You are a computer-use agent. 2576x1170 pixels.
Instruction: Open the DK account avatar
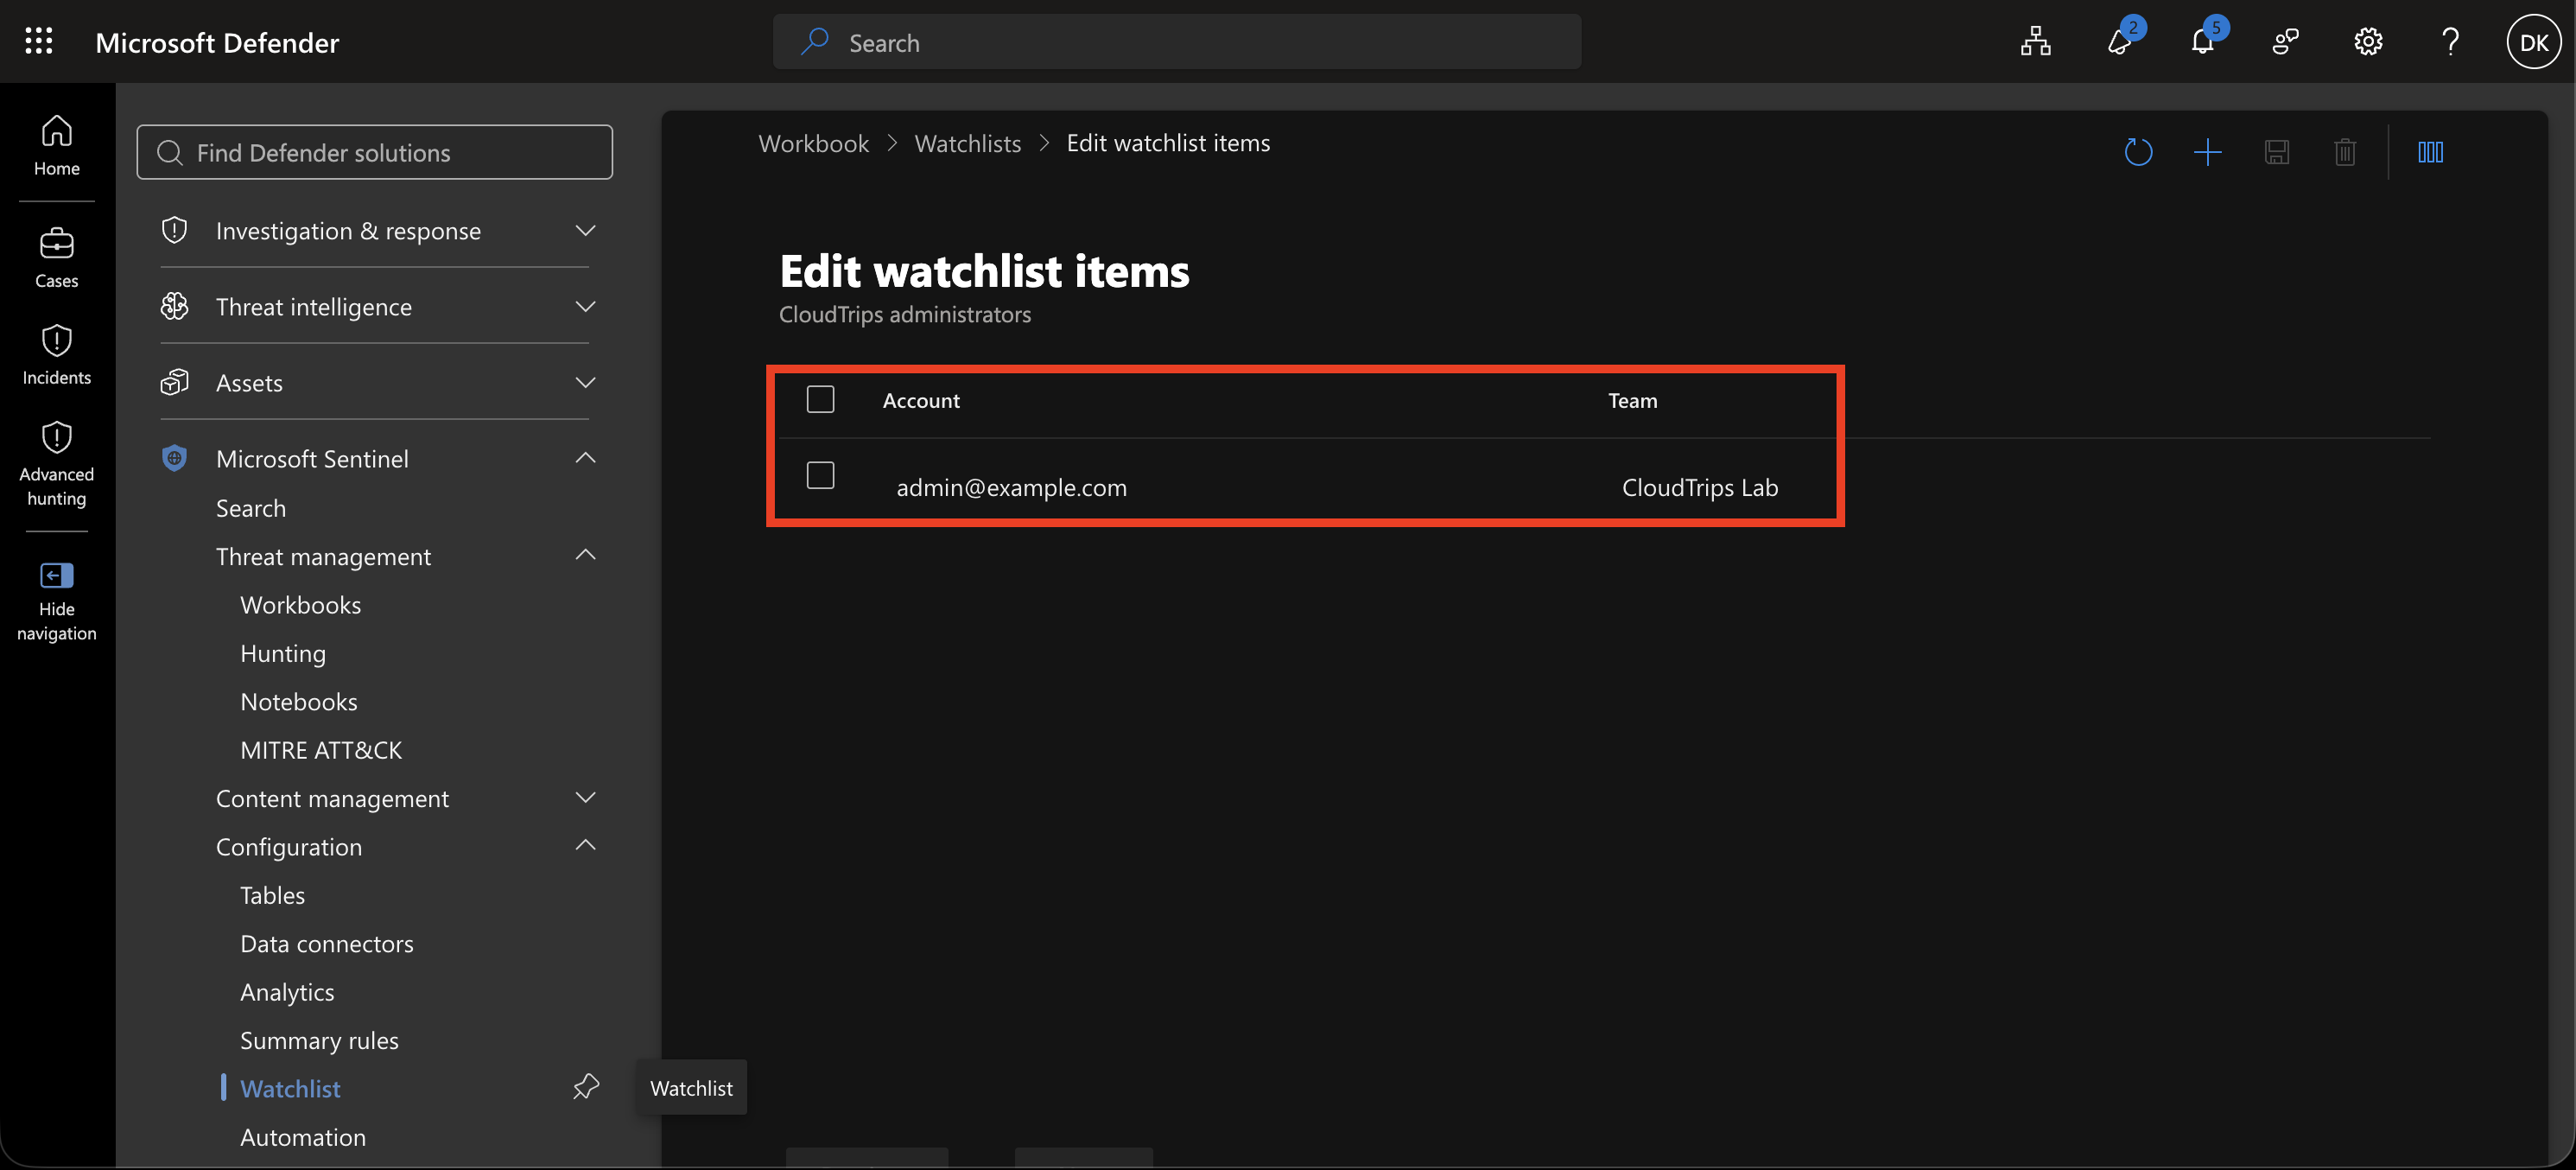(x=2533, y=42)
